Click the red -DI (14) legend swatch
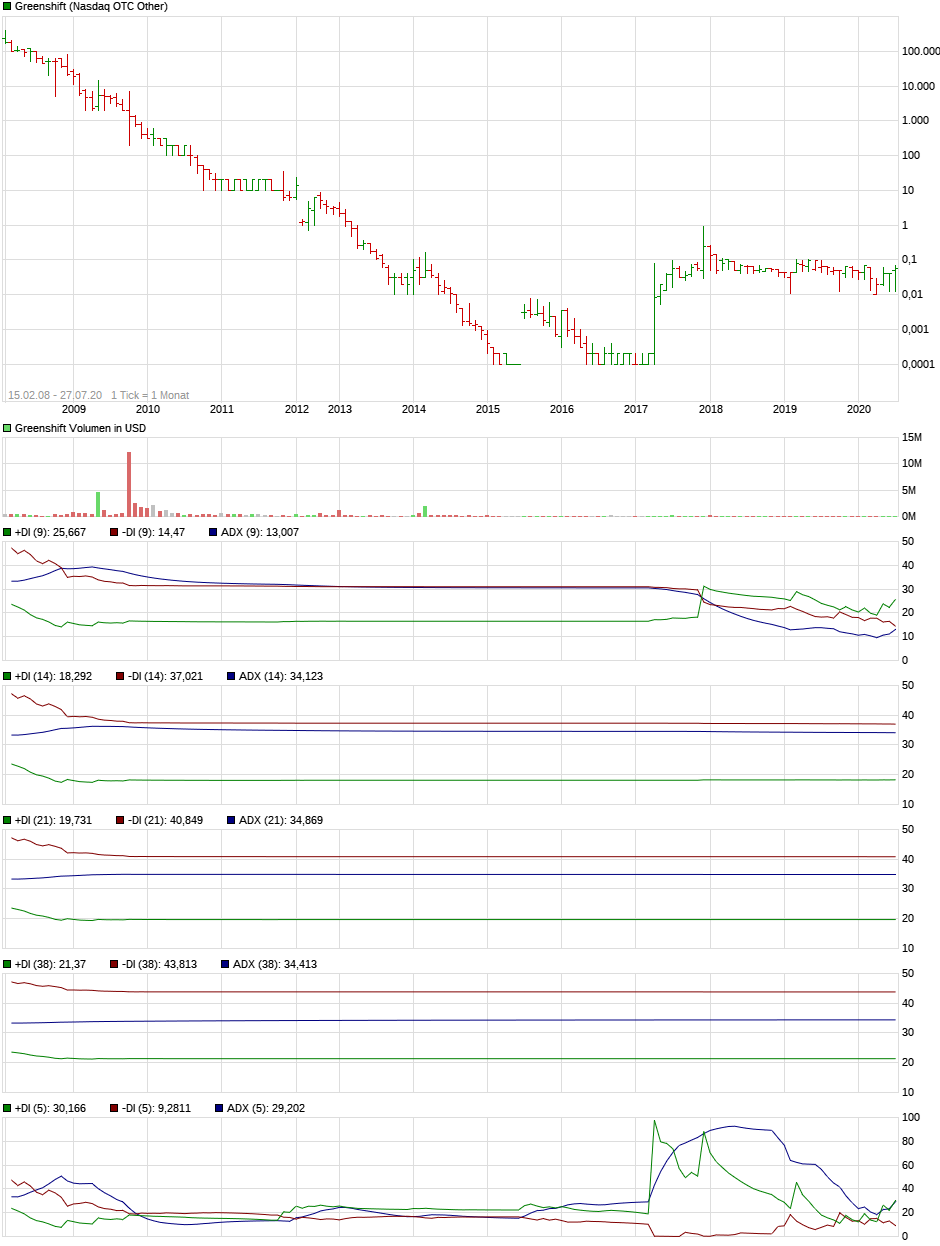Image resolution: width=940 pixels, height=1246 pixels. click(x=120, y=676)
